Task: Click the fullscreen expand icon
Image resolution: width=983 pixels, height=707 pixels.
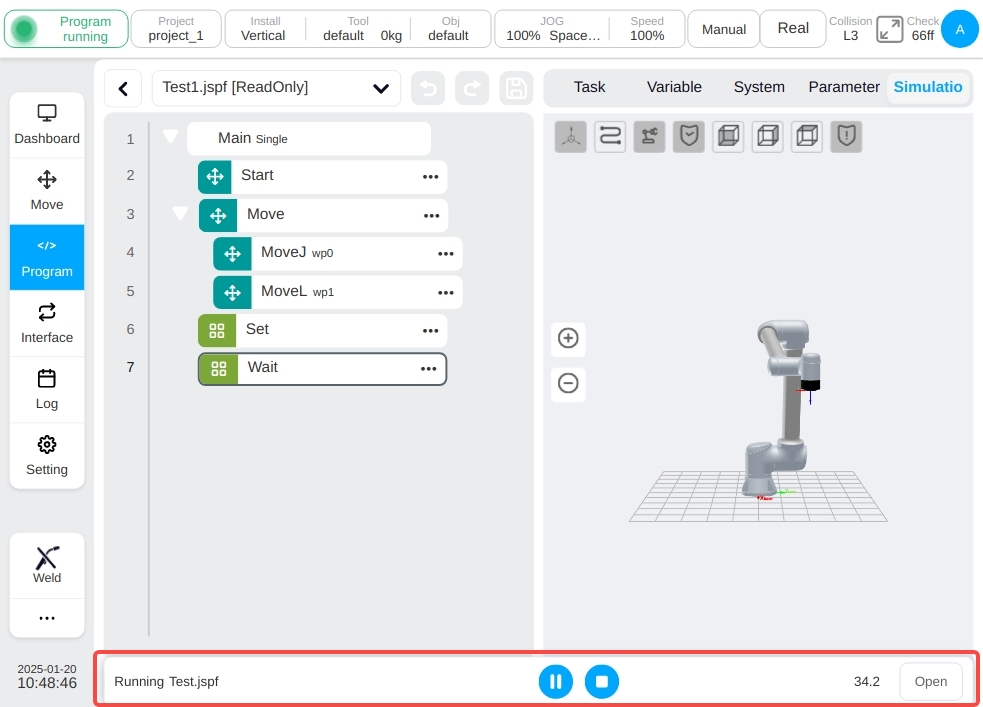Action: 890,29
